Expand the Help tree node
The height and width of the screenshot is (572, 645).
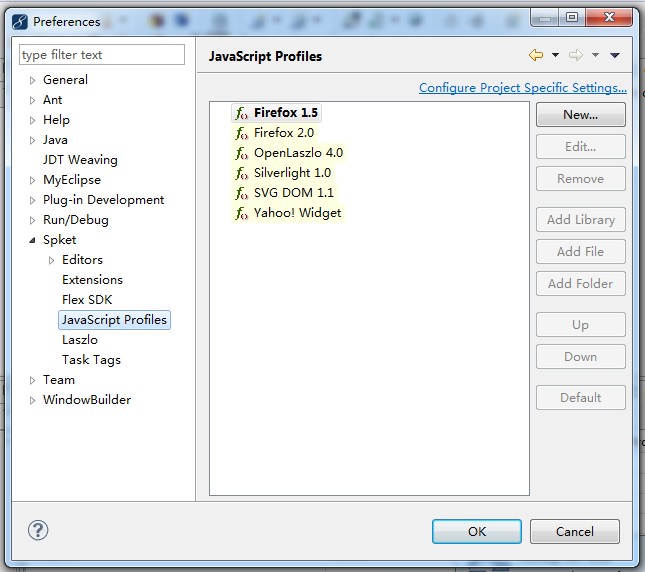(32, 120)
